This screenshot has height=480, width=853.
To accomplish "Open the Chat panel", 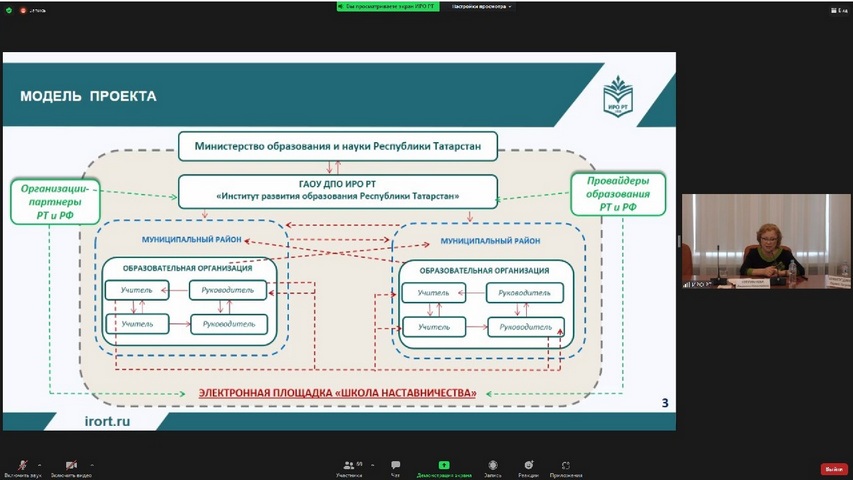I will click(x=395, y=469).
